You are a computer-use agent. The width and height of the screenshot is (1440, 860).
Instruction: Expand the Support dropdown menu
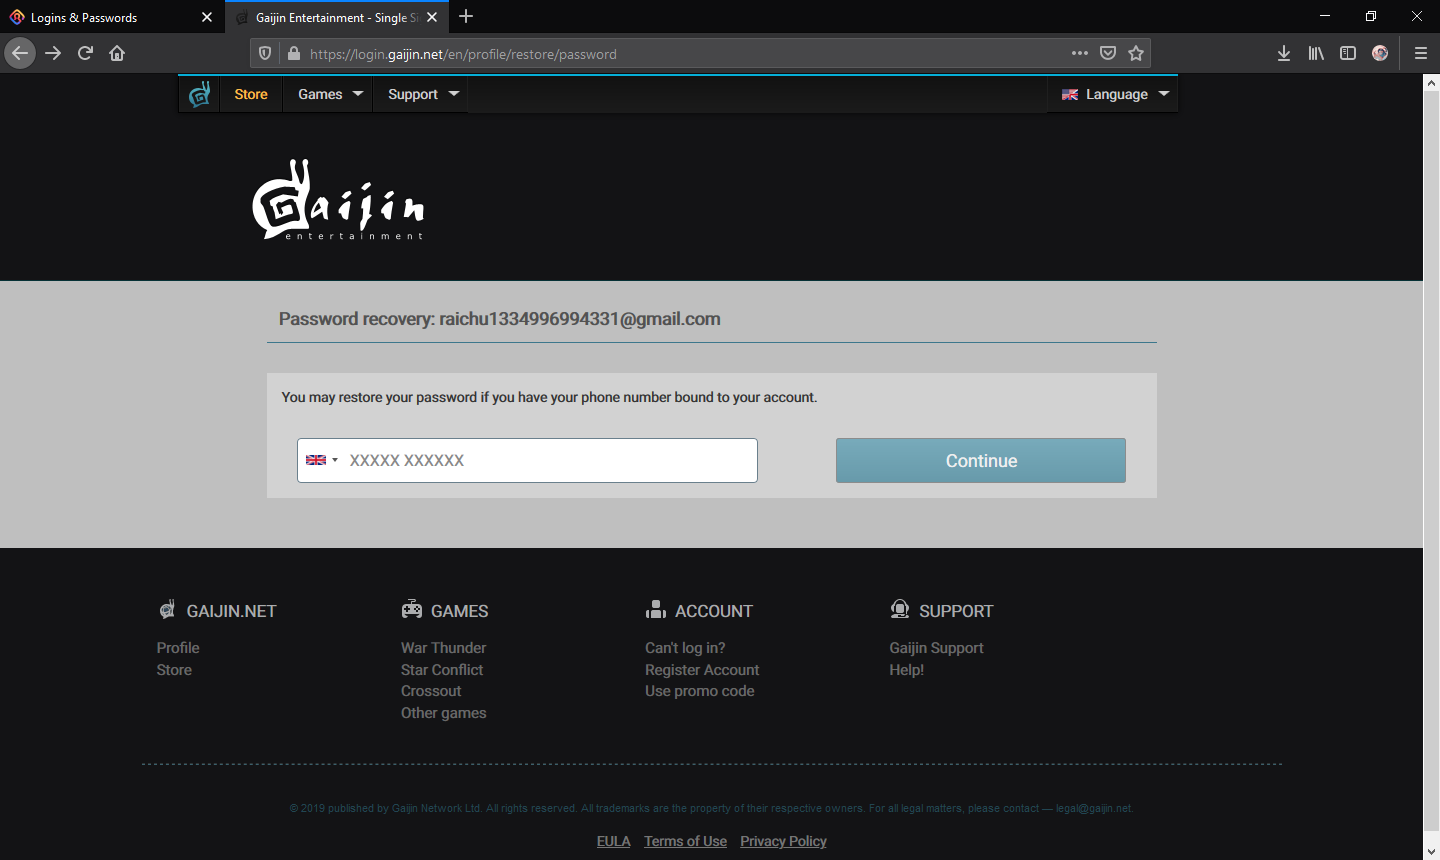[x=423, y=94]
